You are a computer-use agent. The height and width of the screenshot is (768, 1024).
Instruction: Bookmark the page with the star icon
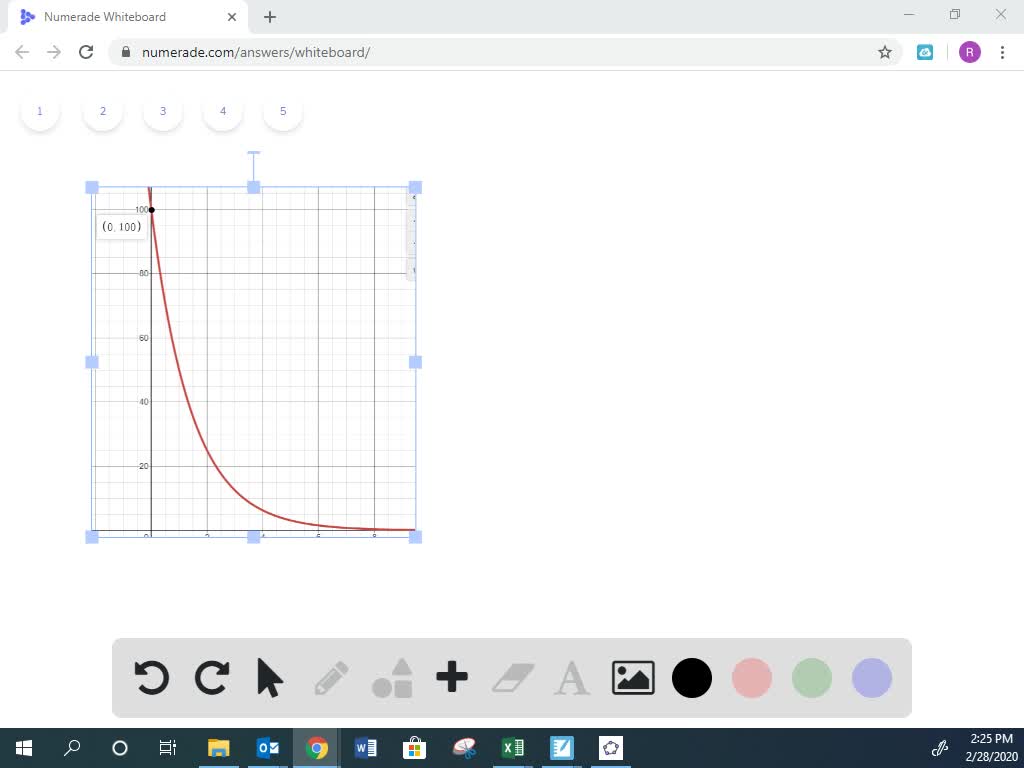pos(884,52)
